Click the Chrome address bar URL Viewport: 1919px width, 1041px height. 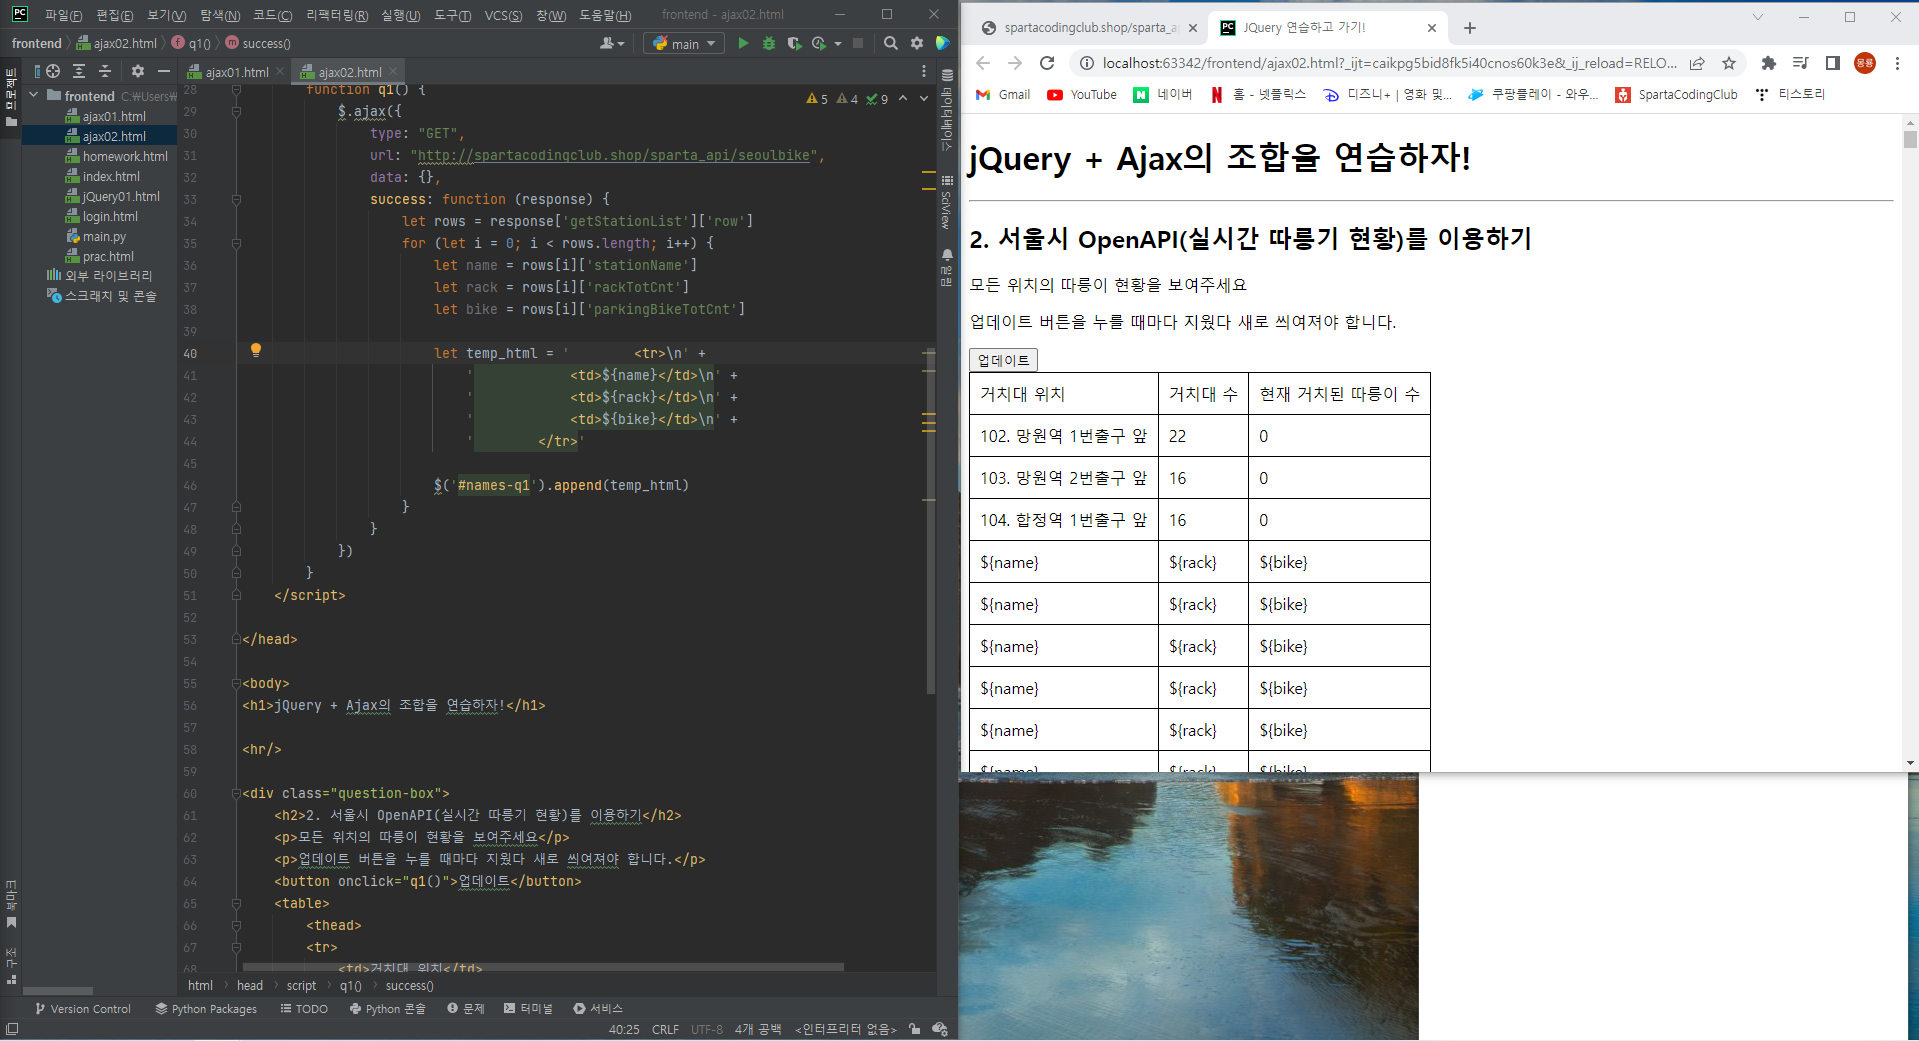point(1390,63)
